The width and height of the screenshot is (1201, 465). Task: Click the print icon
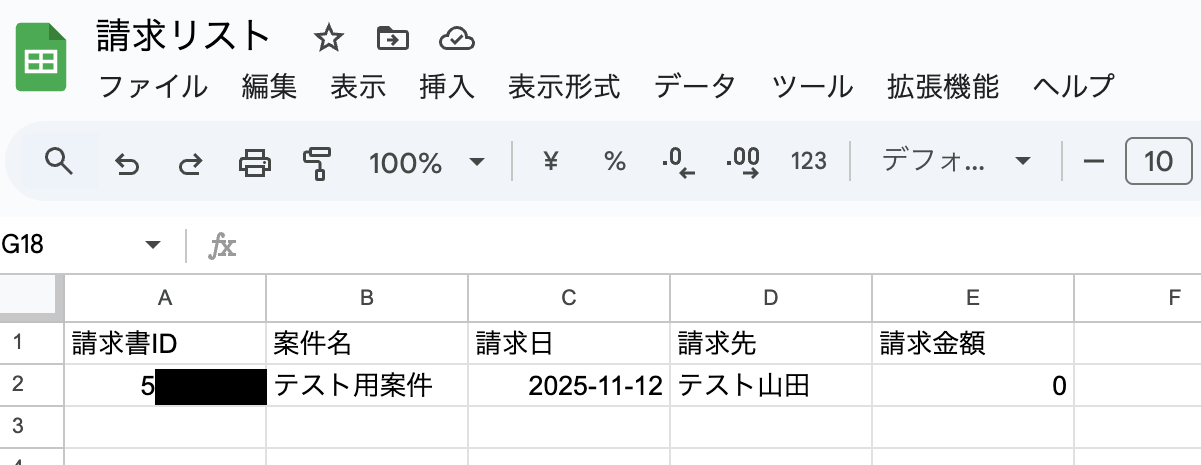click(x=254, y=162)
